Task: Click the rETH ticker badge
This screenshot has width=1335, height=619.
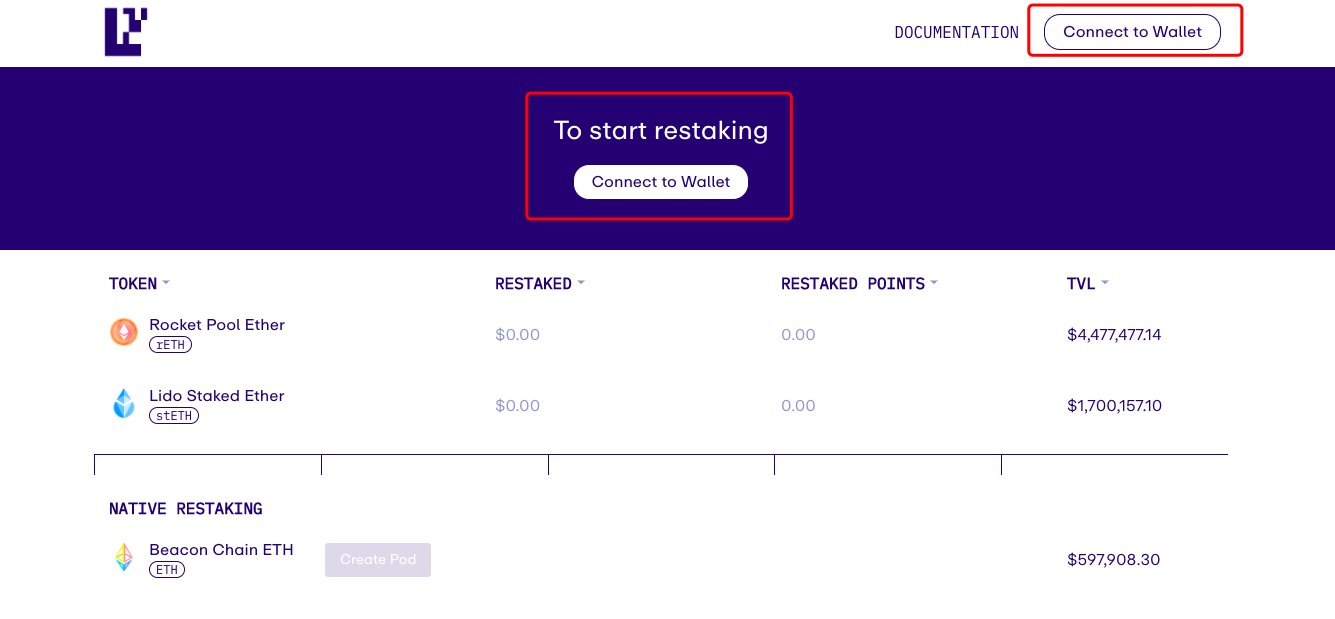Action: [x=170, y=345]
